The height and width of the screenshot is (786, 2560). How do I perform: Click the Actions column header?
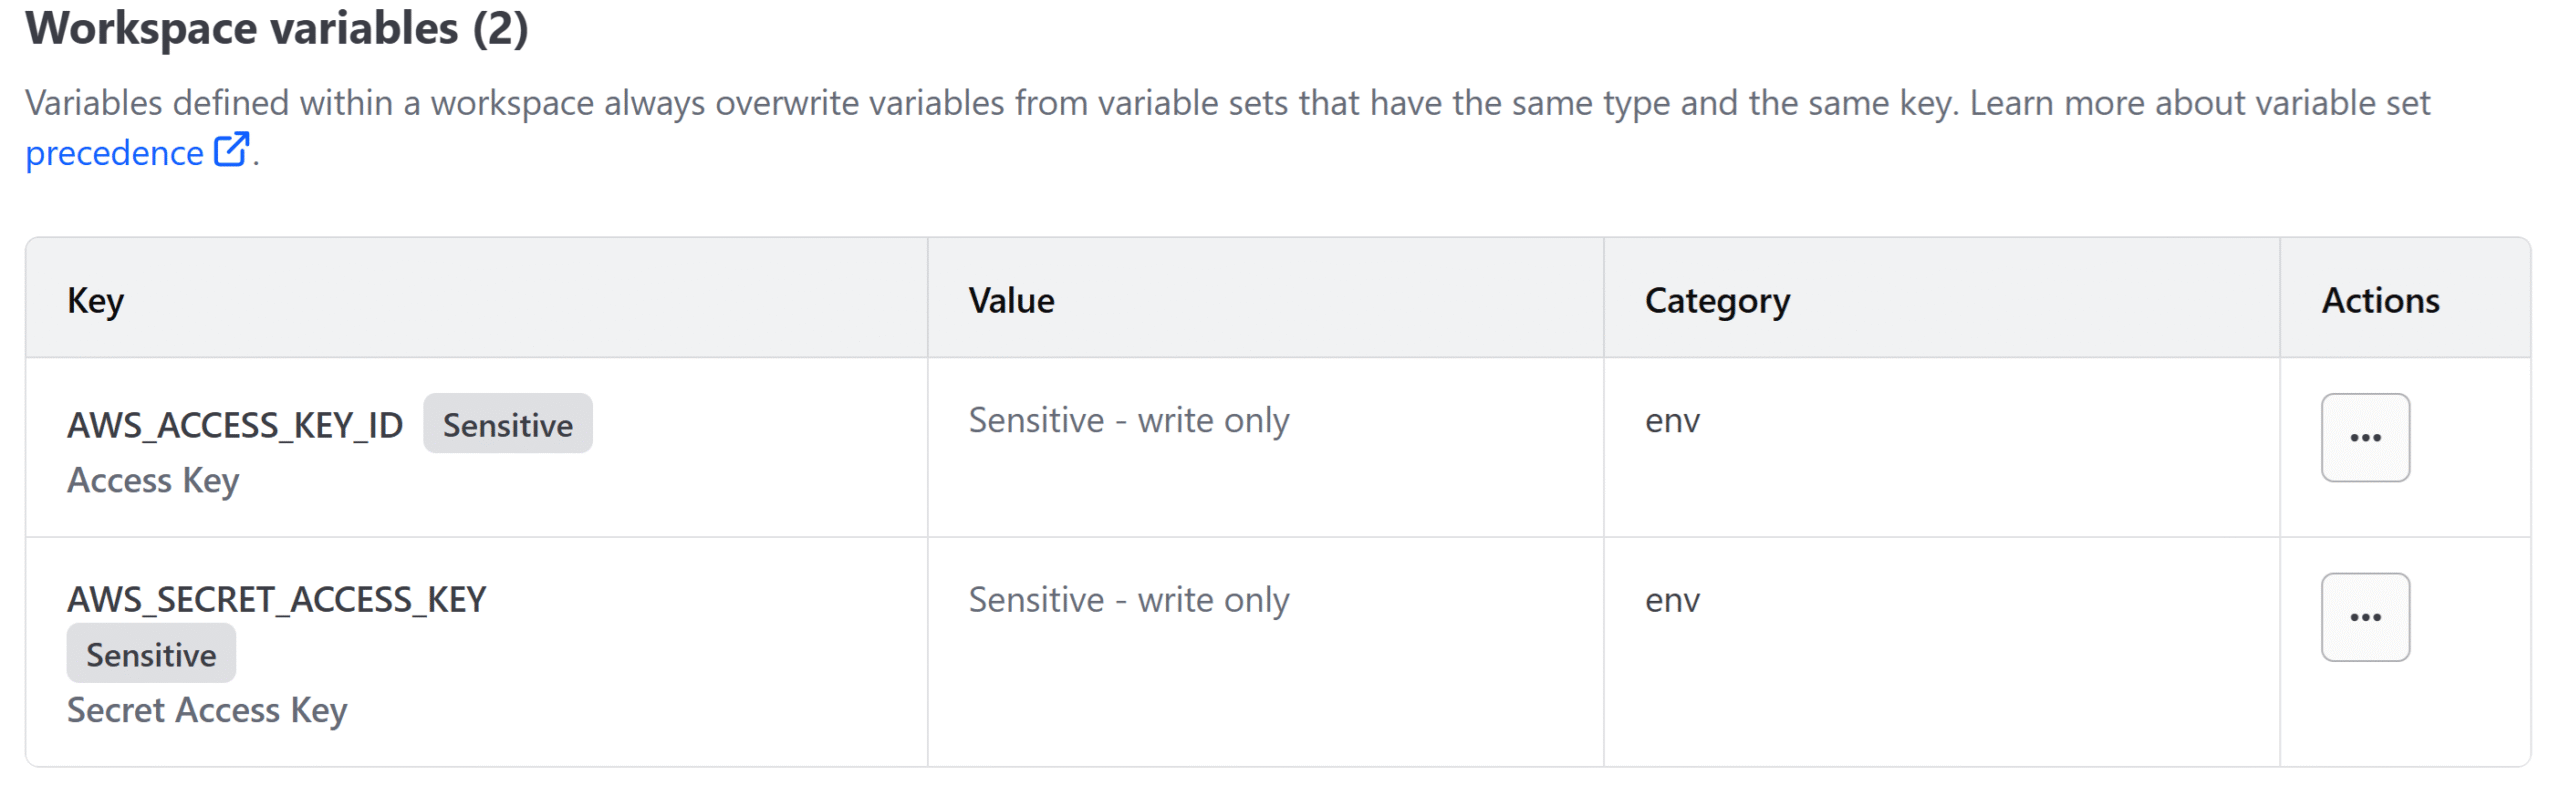click(x=2380, y=300)
